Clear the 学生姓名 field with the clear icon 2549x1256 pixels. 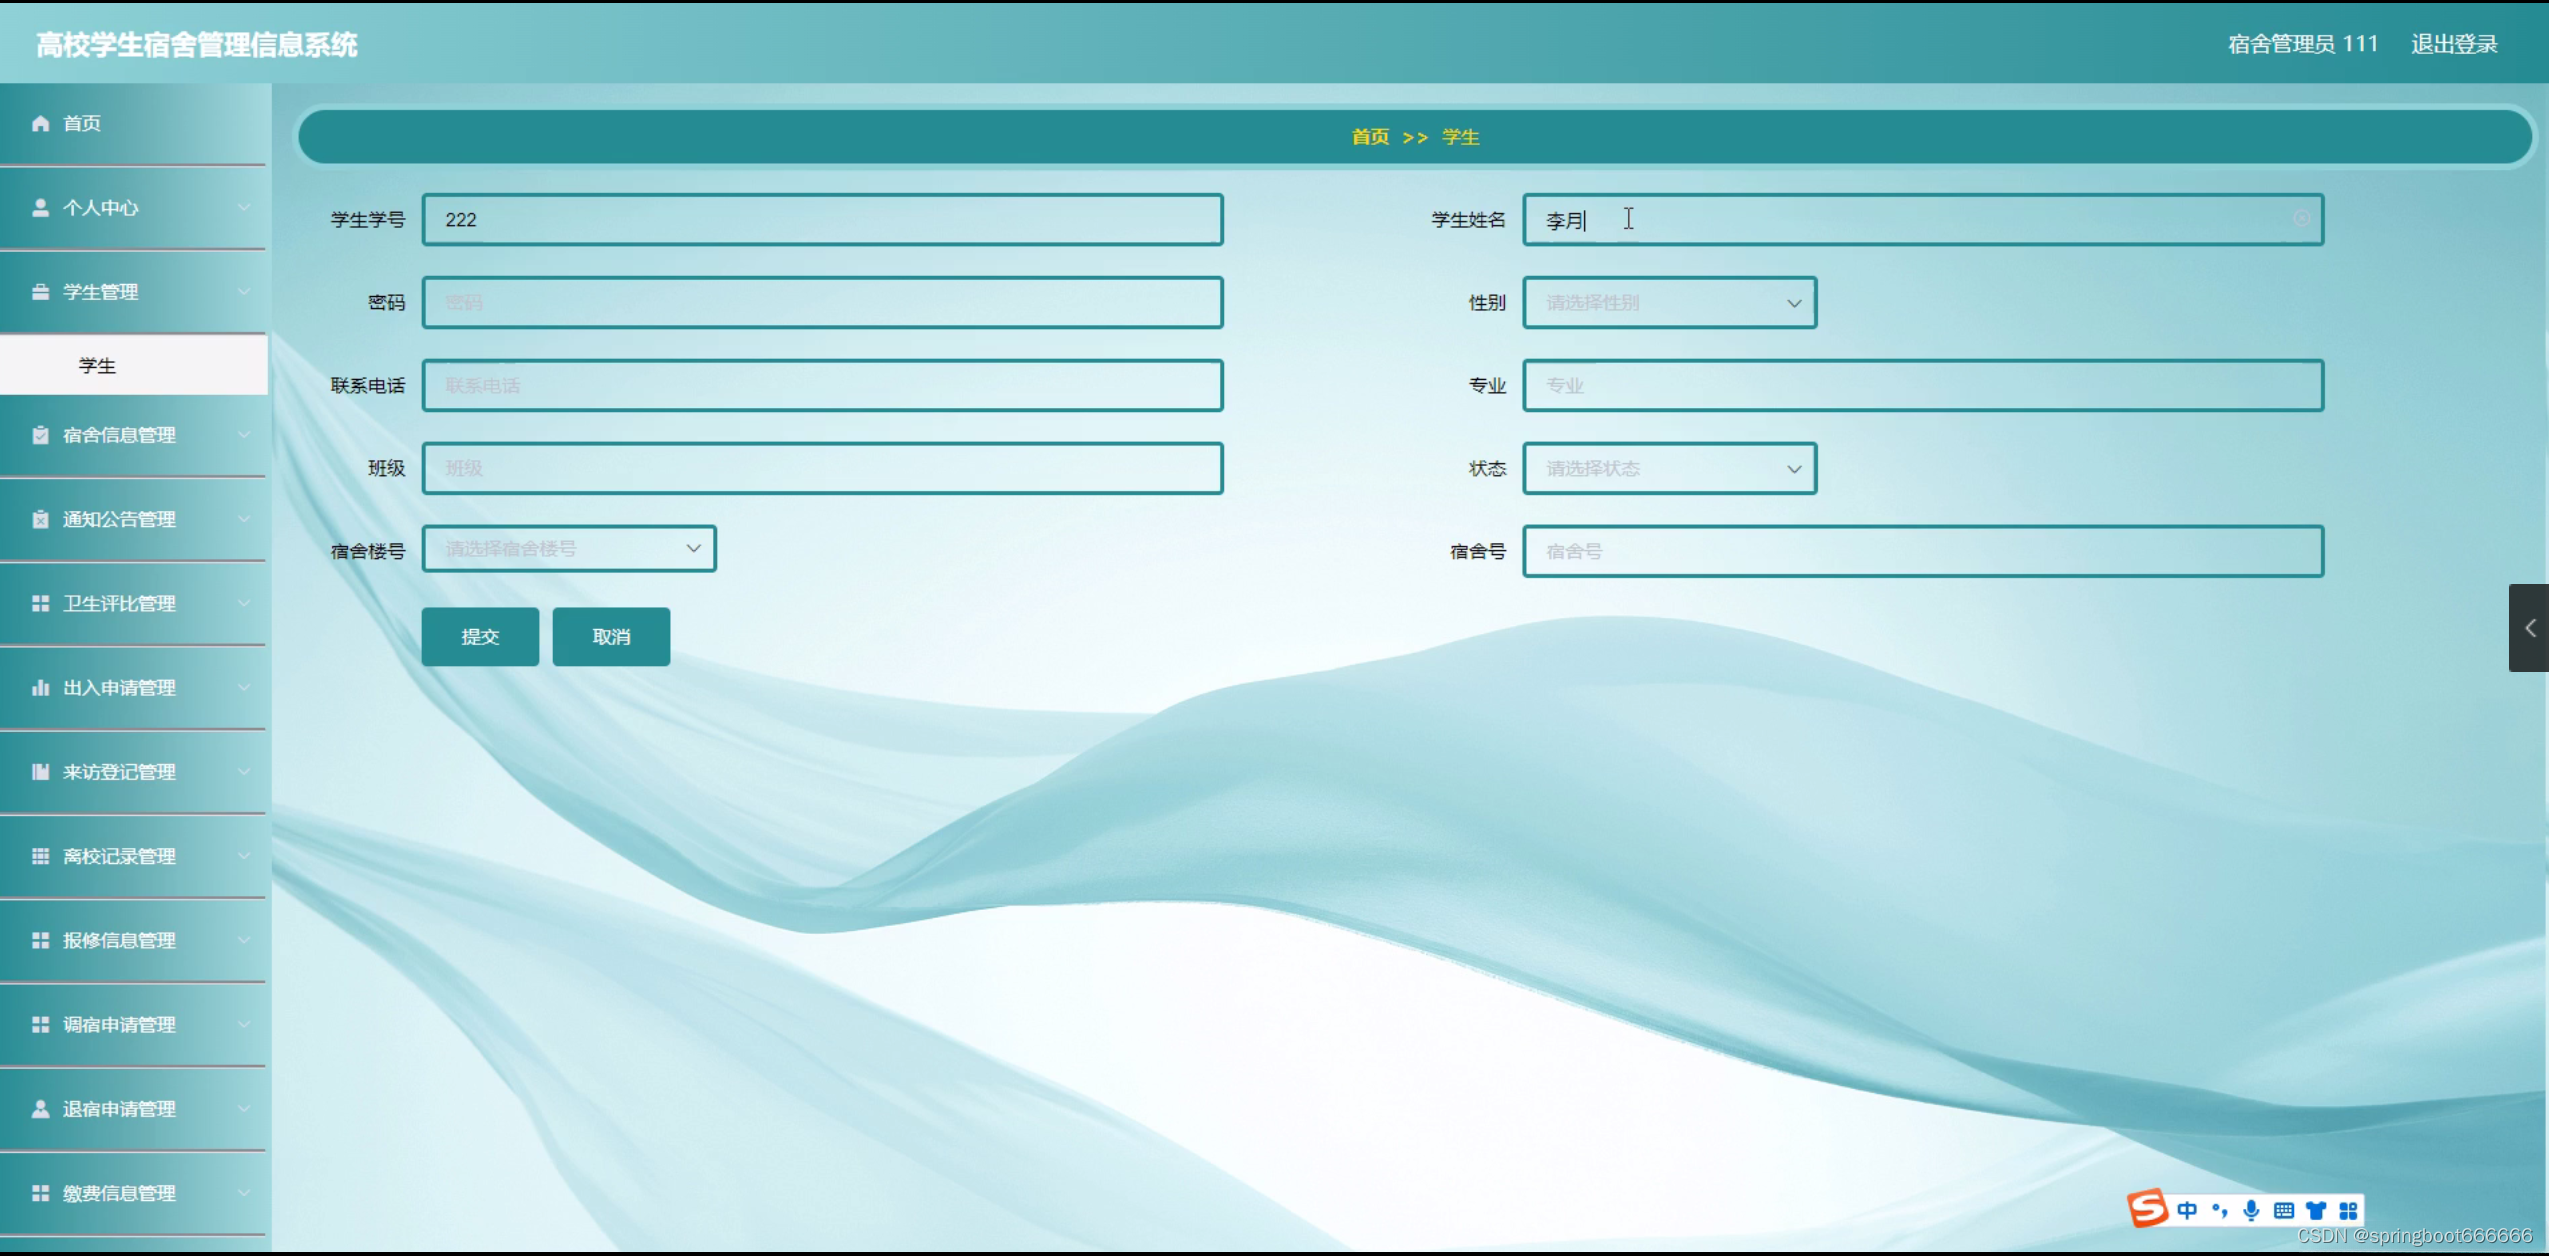(2301, 218)
